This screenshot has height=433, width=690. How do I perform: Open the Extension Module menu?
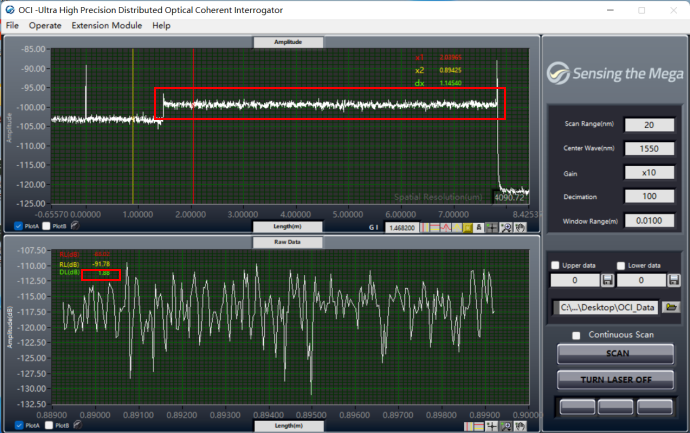point(106,25)
